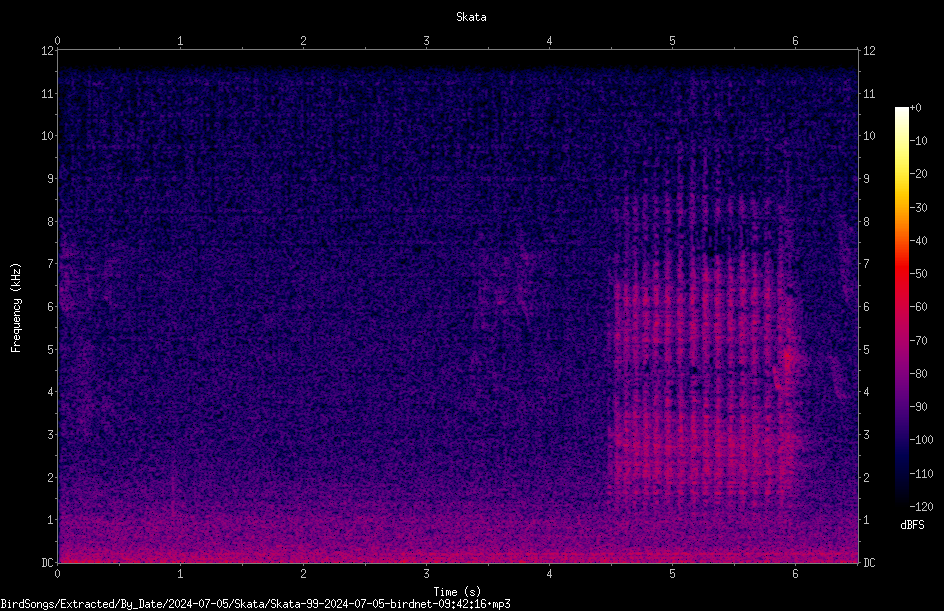Click the '1' tick label on the top time axis
This screenshot has height=611, width=944.
click(180, 41)
